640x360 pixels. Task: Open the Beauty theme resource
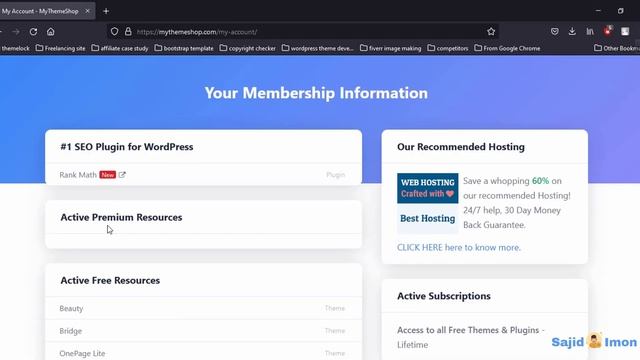pos(71,309)
